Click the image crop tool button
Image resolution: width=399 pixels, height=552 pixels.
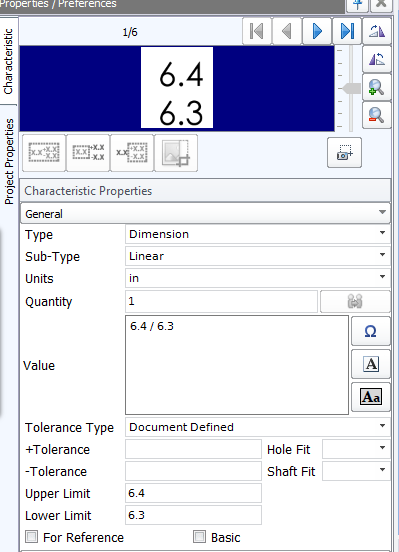(176, 153)
